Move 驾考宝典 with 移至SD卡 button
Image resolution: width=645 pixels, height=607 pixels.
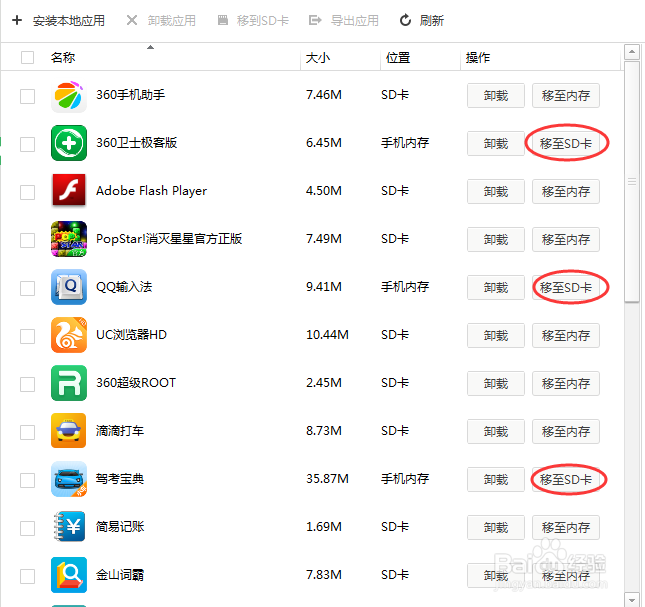click(566, 480)
